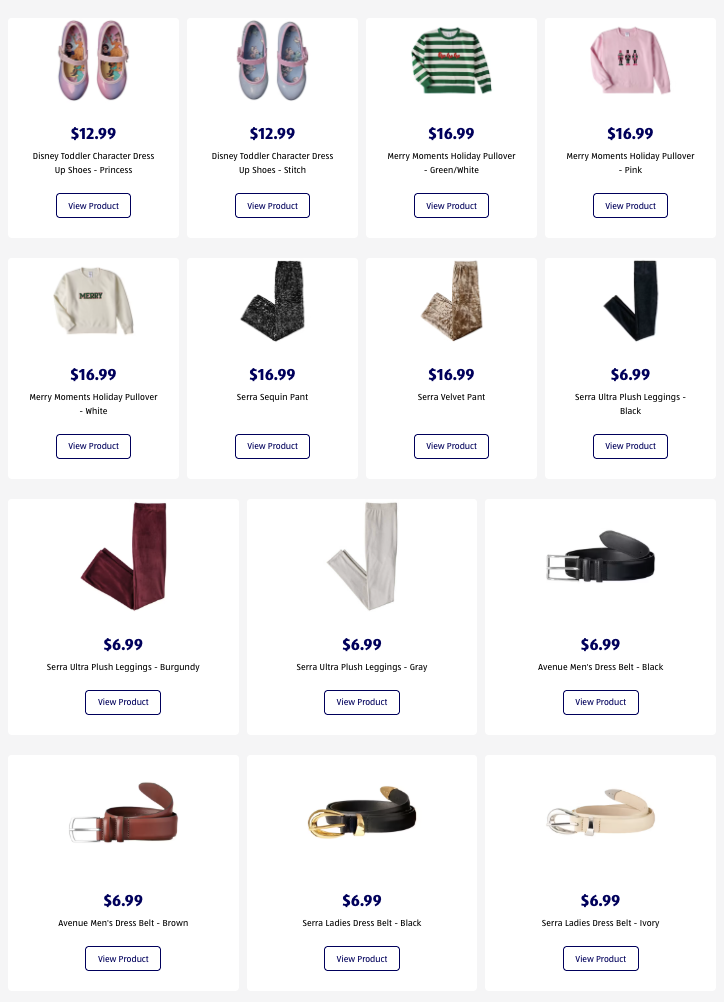
Task: Open the Stitch toddler shoes product image
Action: (272, 60)
